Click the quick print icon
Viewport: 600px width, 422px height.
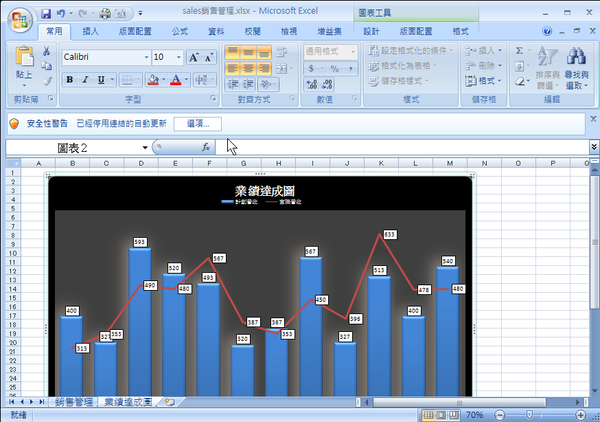105,14
